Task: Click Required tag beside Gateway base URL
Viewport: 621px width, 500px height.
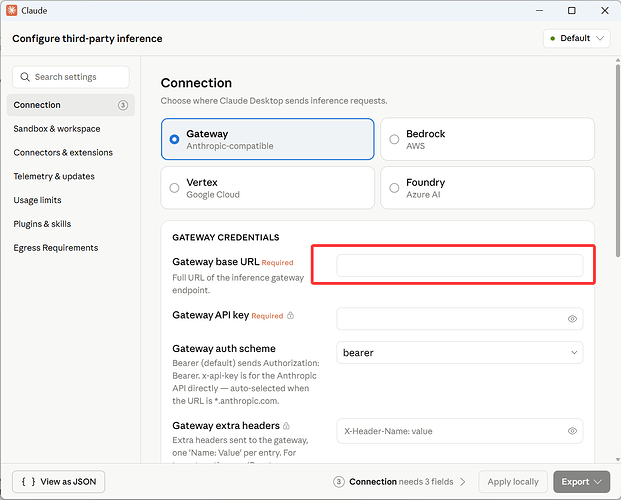Action: click(278, 263)
